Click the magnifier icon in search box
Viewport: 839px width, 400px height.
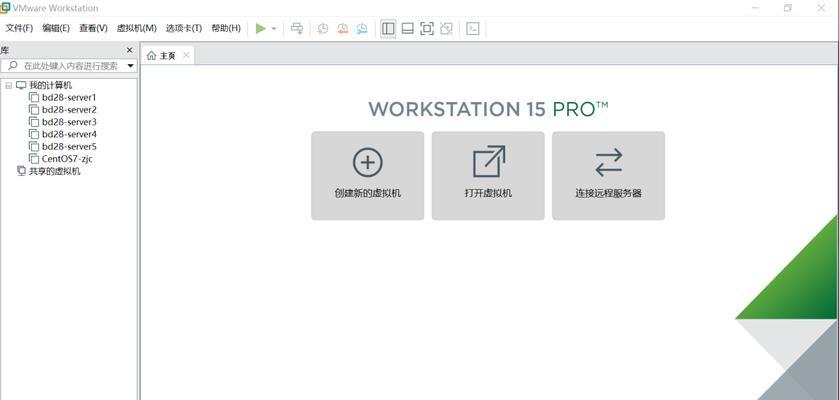point(13,66)
